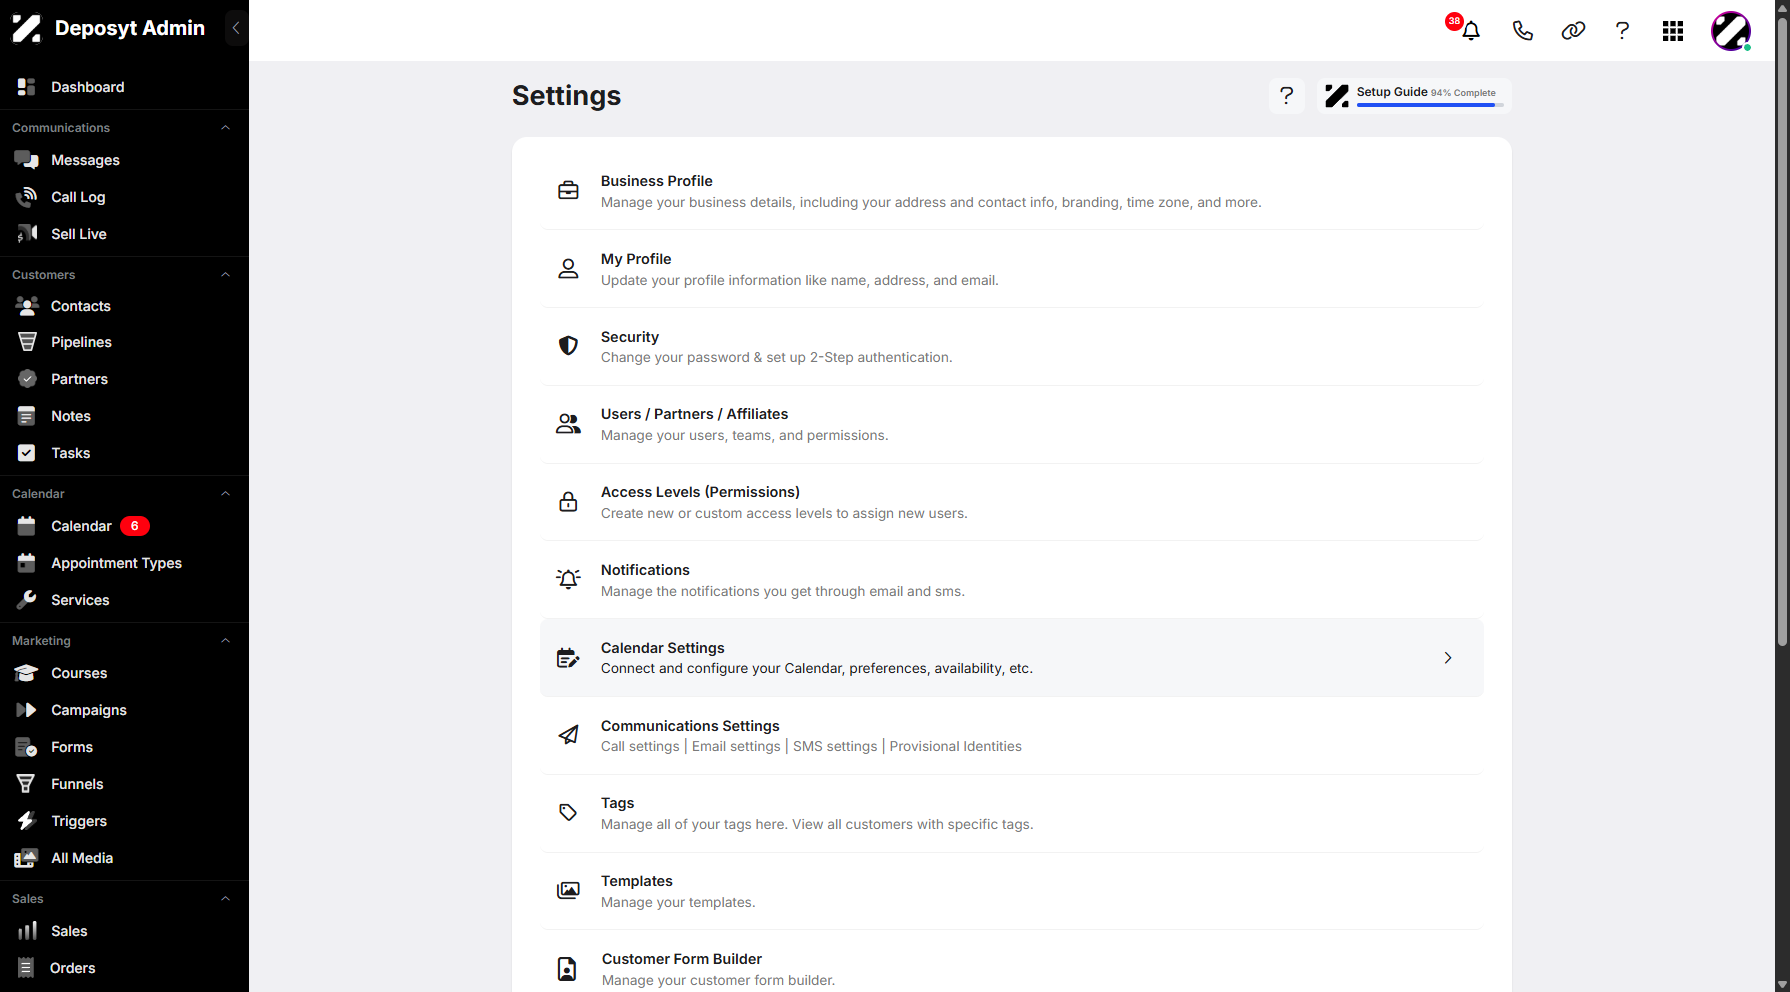Collapse the sidebar with arrow button
This screenshot has width=1790, height=992.
tap(236, 28)
